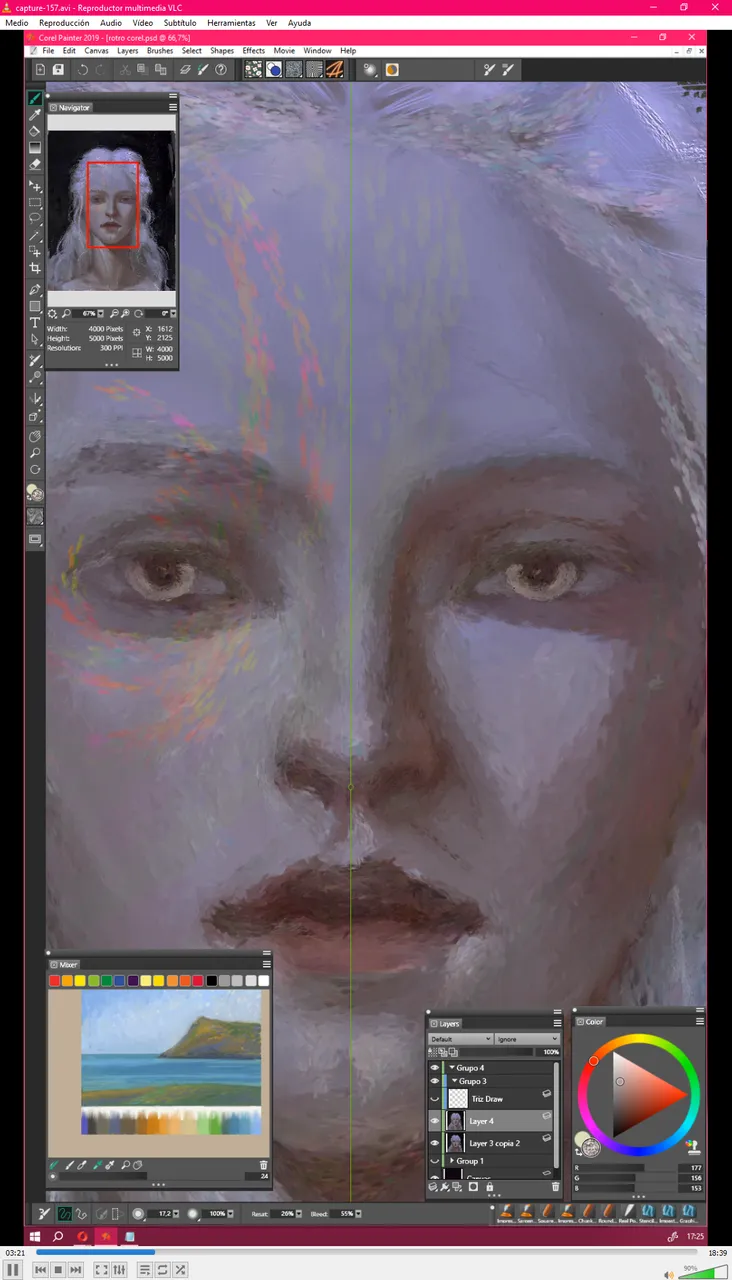Open the Help question mark icon
Image resolution: width=732 pixels, height=1280 pixels.
tap(221, 70)
